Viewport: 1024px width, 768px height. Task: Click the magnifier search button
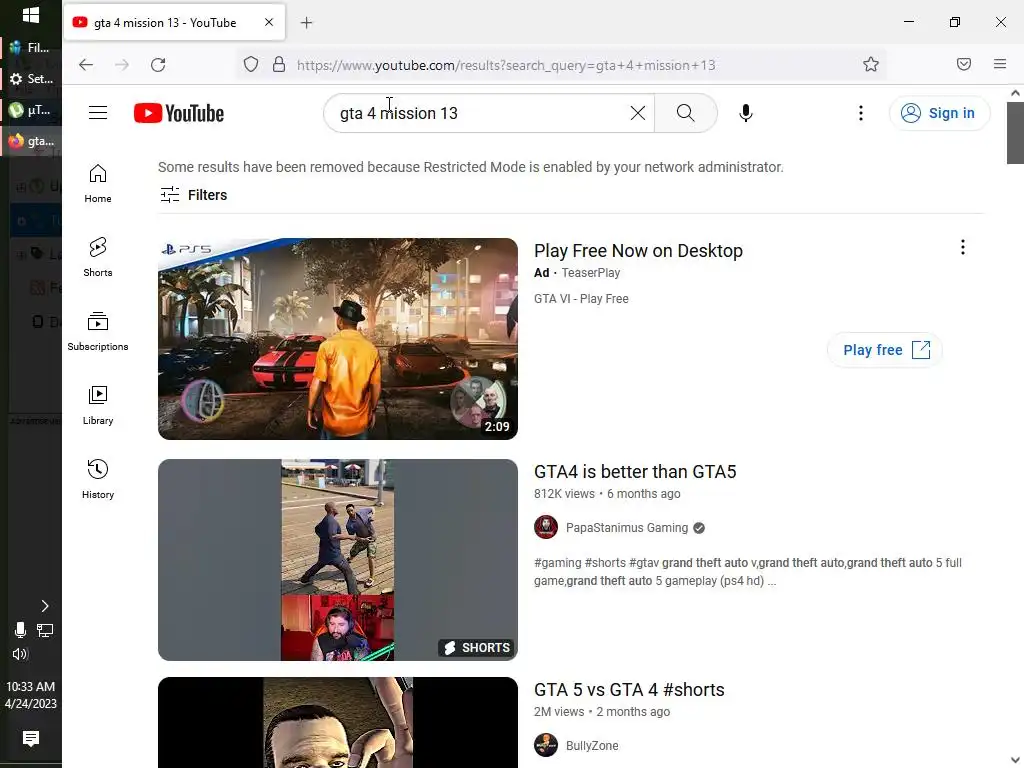[686, 113]
